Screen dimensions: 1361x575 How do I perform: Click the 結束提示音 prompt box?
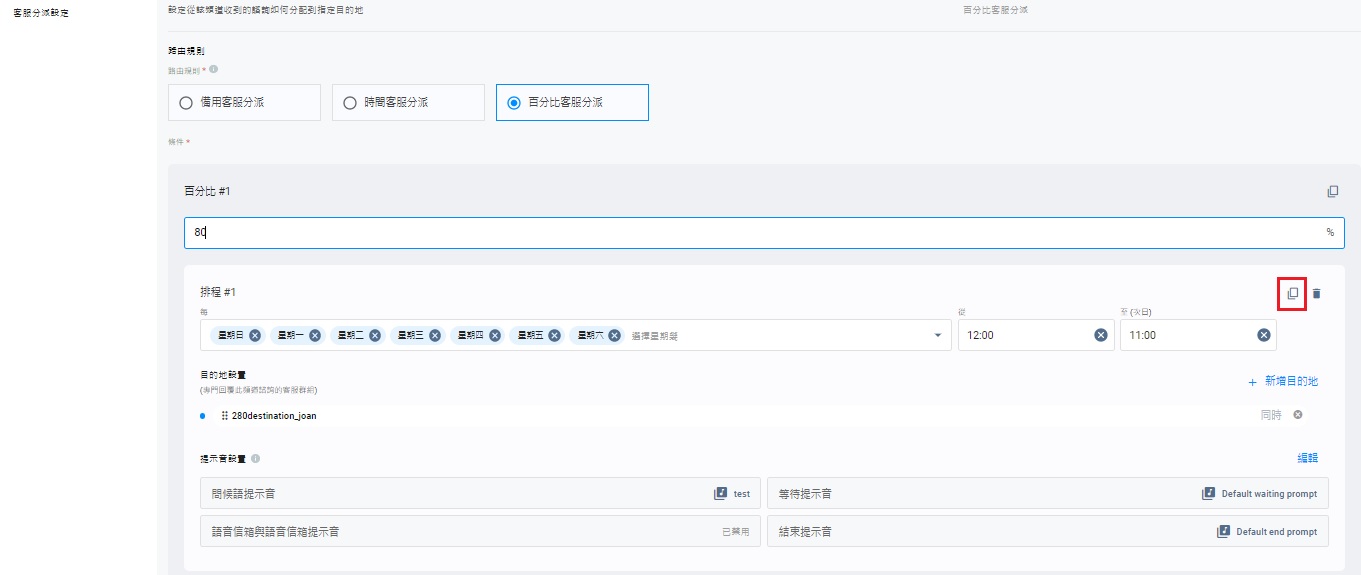1048,531
